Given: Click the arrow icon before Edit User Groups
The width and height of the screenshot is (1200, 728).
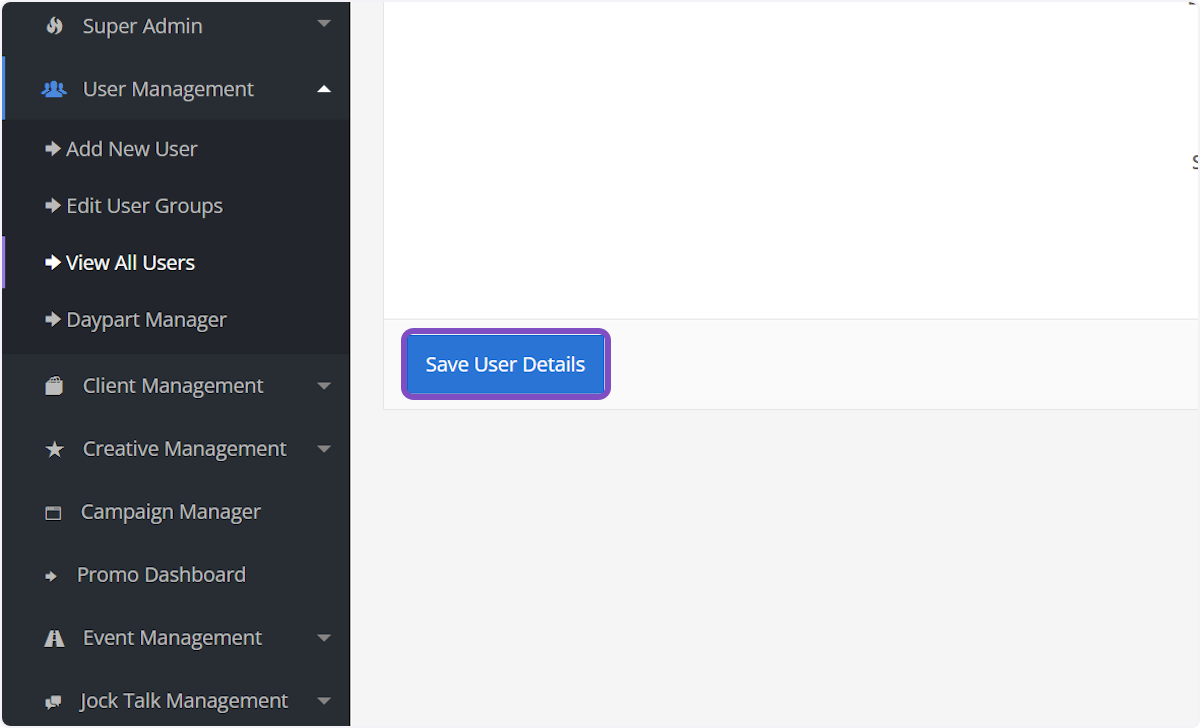Looking at the screenshot, I should click(52, 205).
